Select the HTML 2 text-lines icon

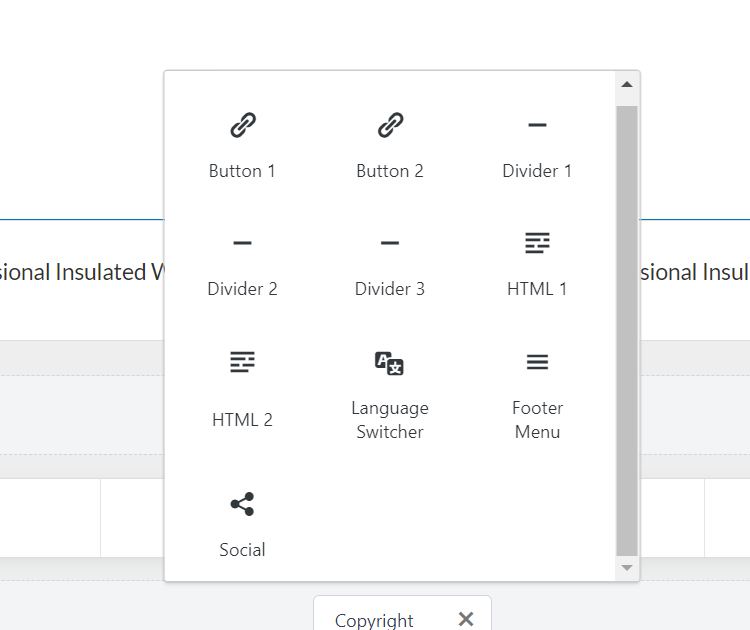[242, 362]
